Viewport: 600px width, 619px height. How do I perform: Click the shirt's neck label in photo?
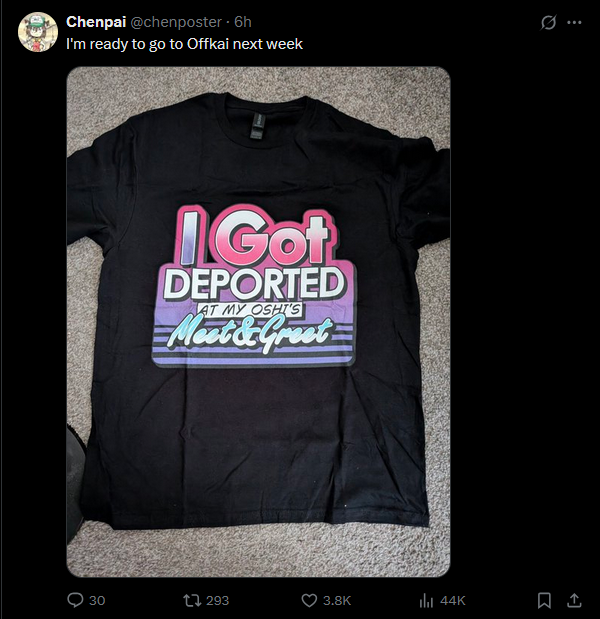coord(257,124)
